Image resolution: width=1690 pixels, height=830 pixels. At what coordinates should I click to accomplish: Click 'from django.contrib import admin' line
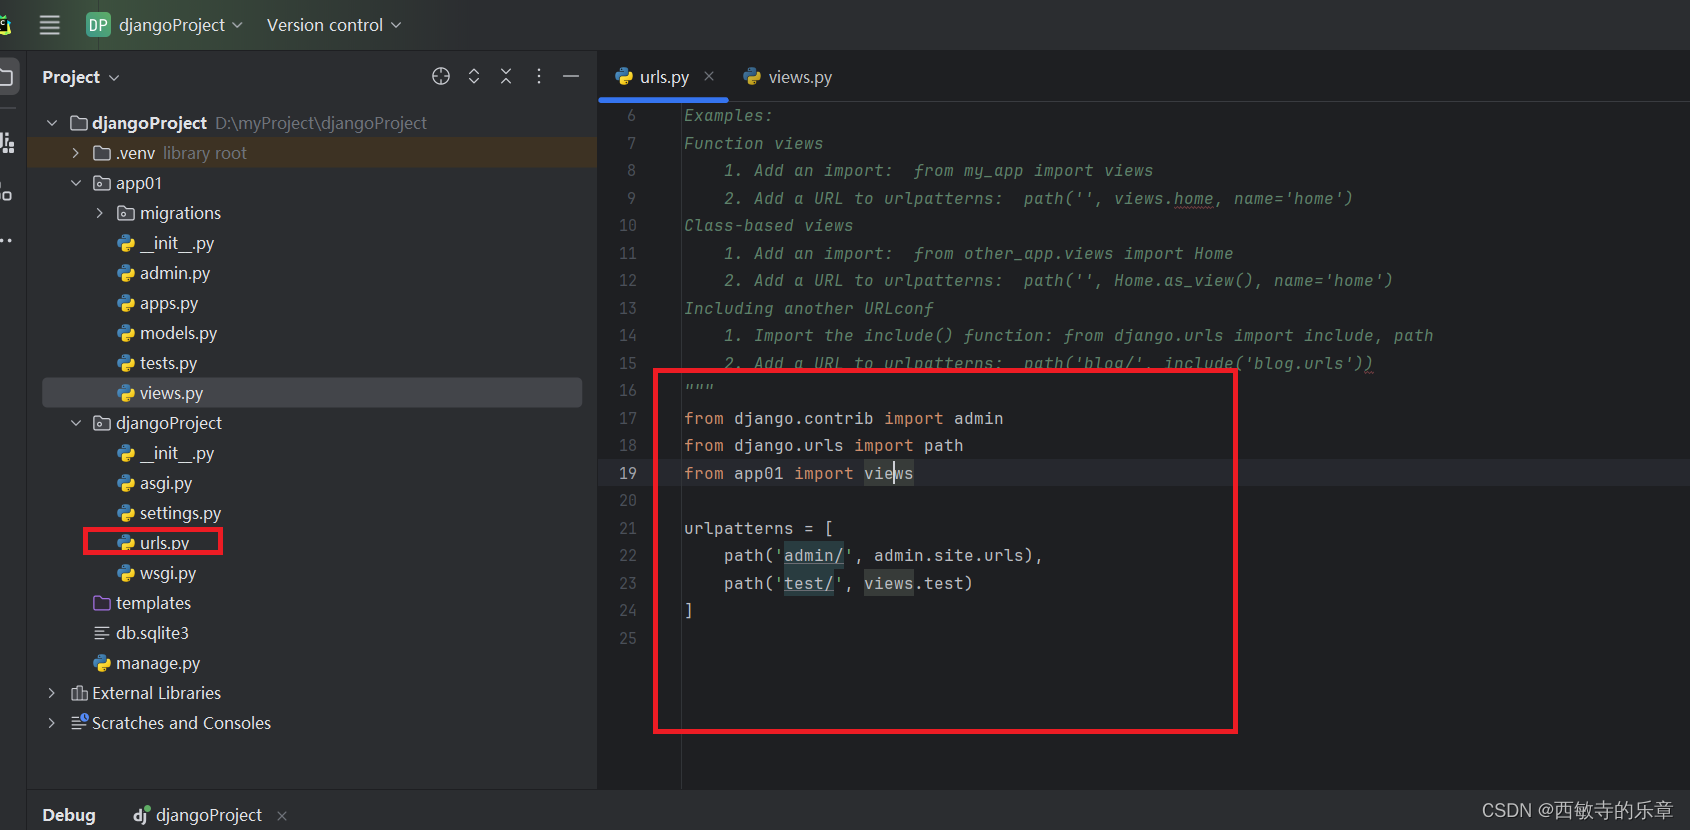(844, 418)
